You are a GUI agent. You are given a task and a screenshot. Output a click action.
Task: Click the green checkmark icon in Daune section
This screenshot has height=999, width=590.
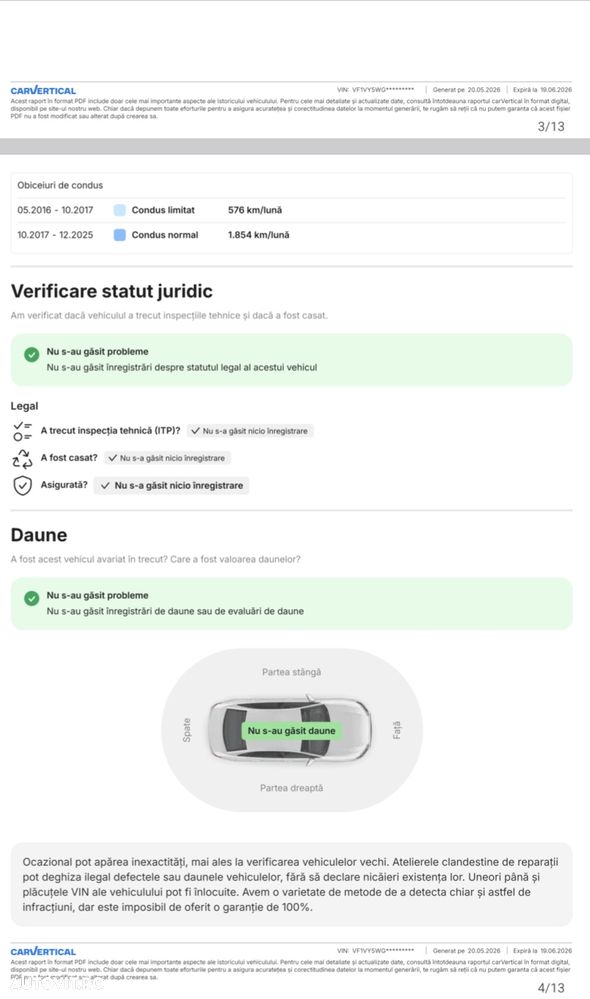31,598
